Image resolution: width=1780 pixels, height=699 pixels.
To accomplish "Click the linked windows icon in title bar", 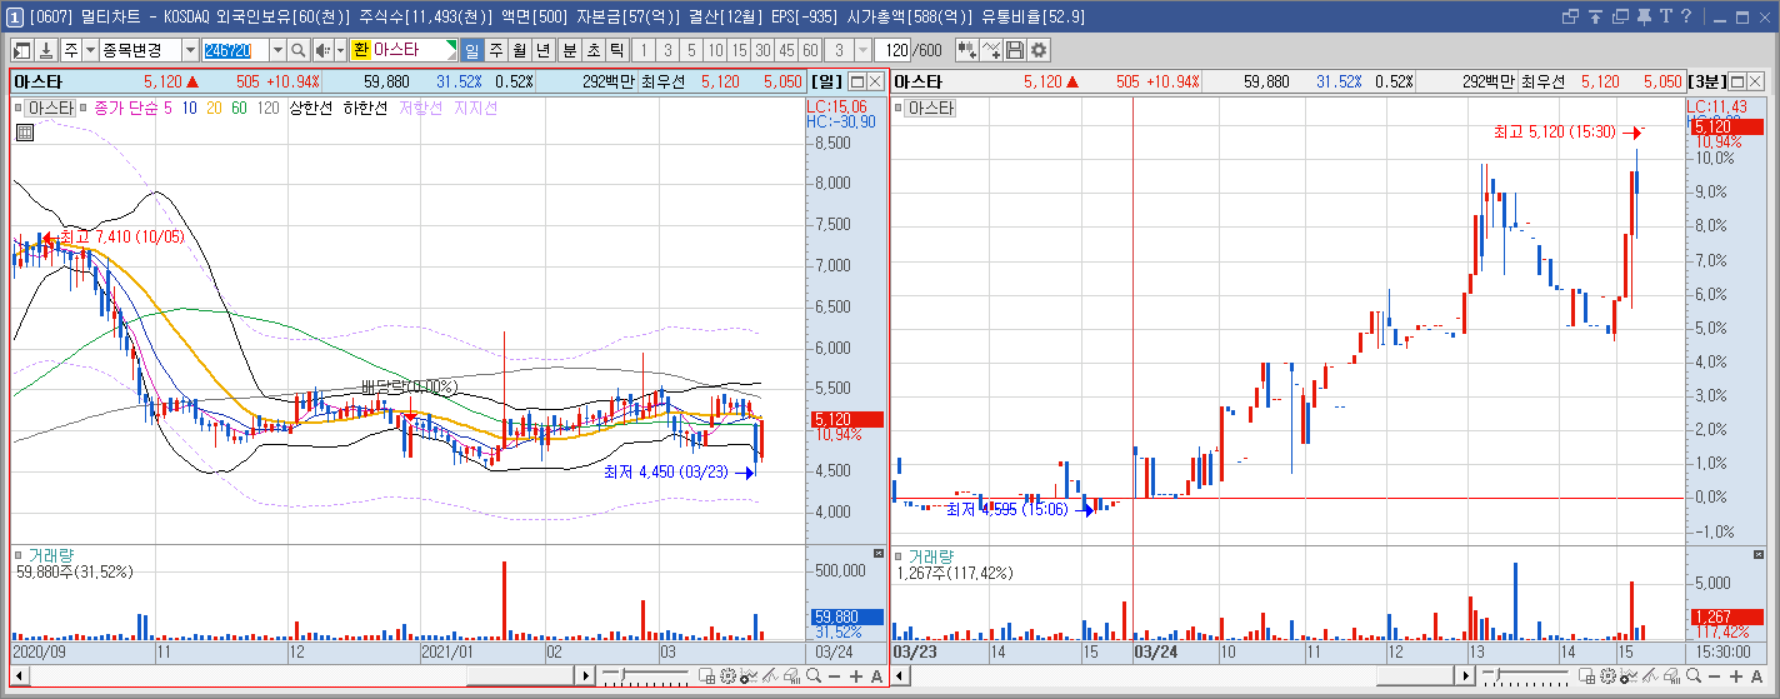I will 1570,16.
